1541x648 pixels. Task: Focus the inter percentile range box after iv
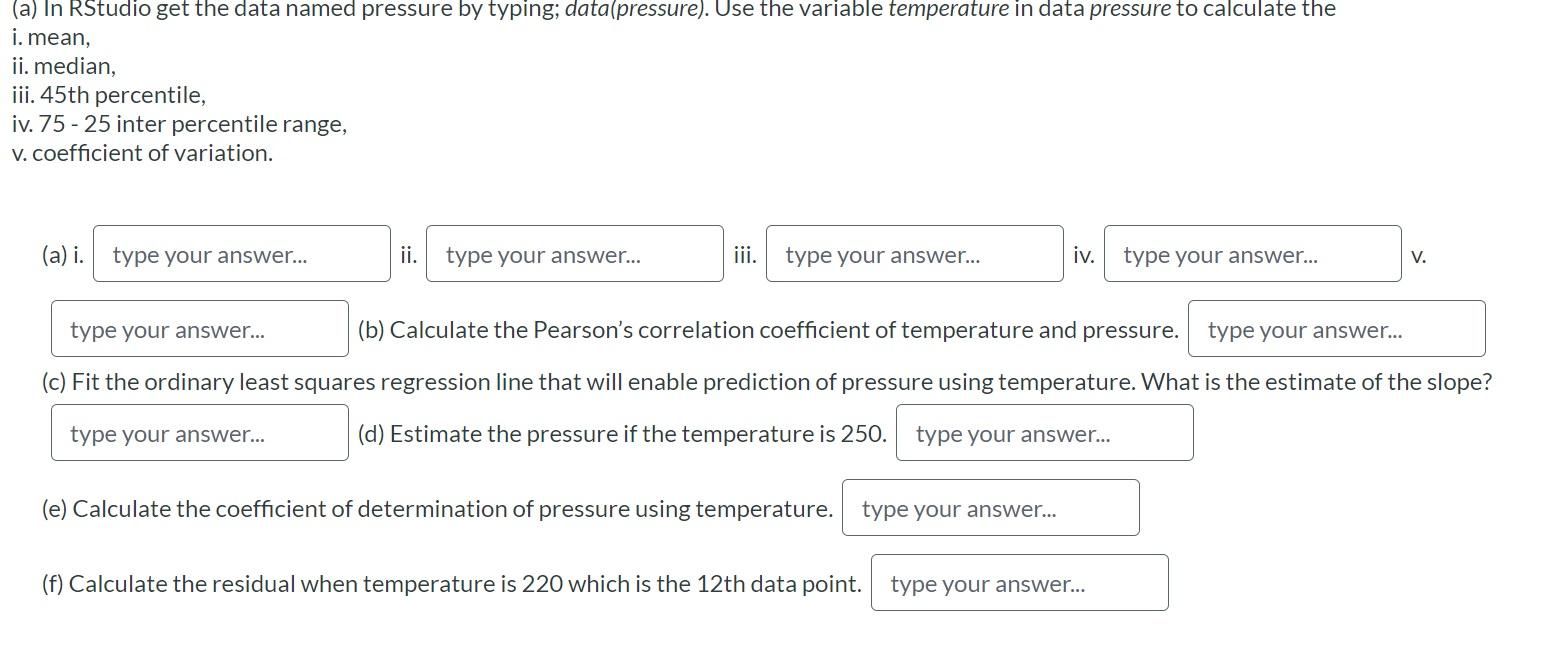tap(1252, 254)
